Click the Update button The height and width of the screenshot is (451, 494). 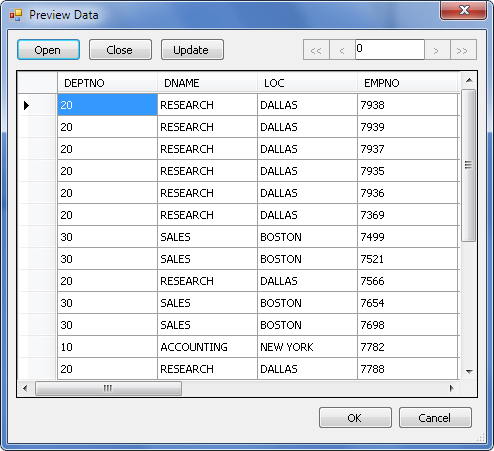coord(192,50)
